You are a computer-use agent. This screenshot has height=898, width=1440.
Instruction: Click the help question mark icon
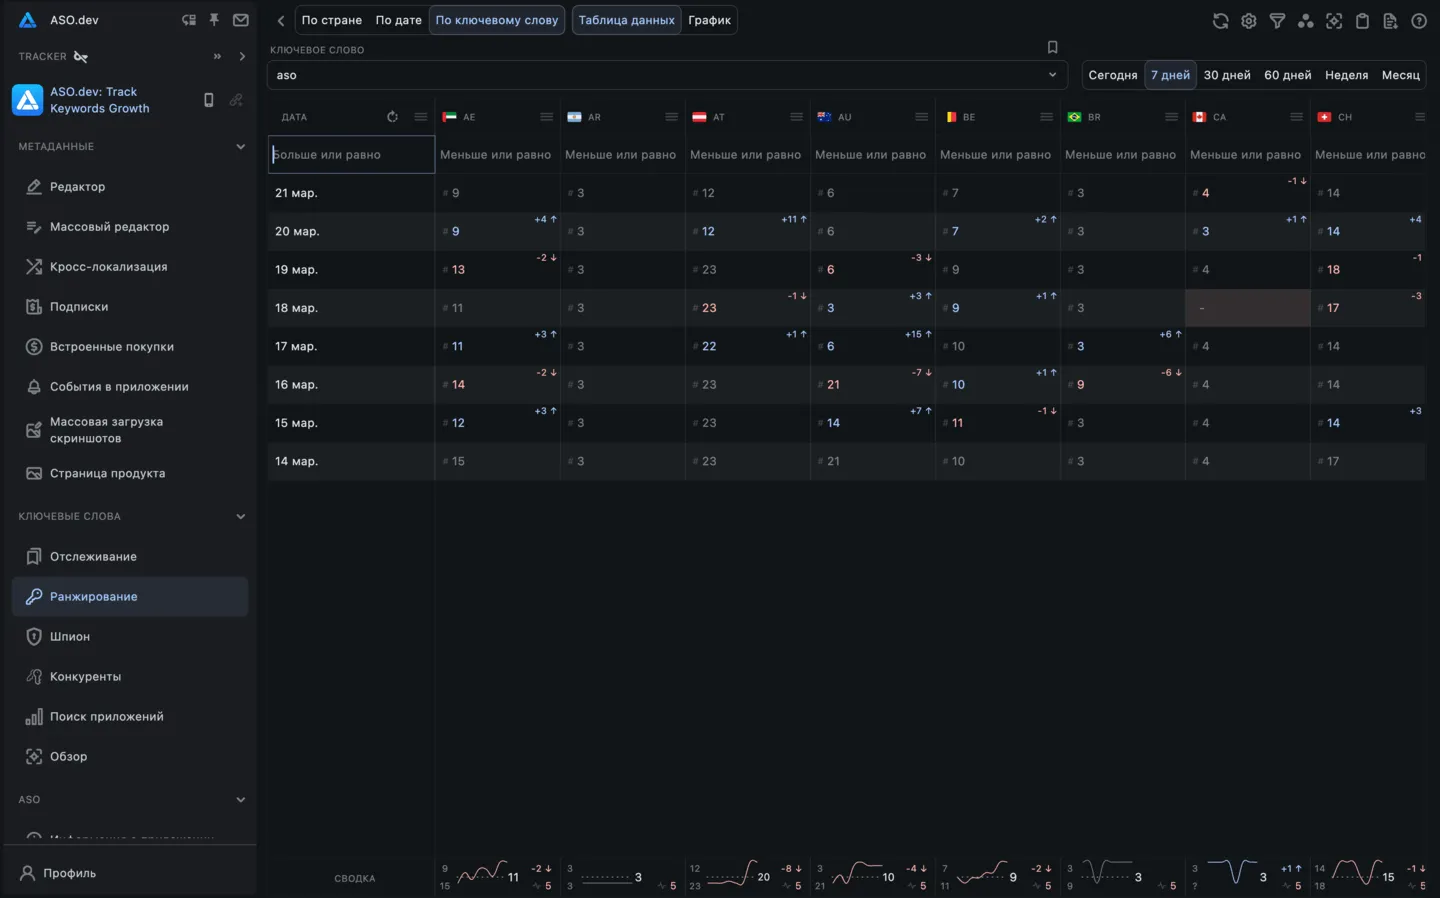click(1418, 21)
